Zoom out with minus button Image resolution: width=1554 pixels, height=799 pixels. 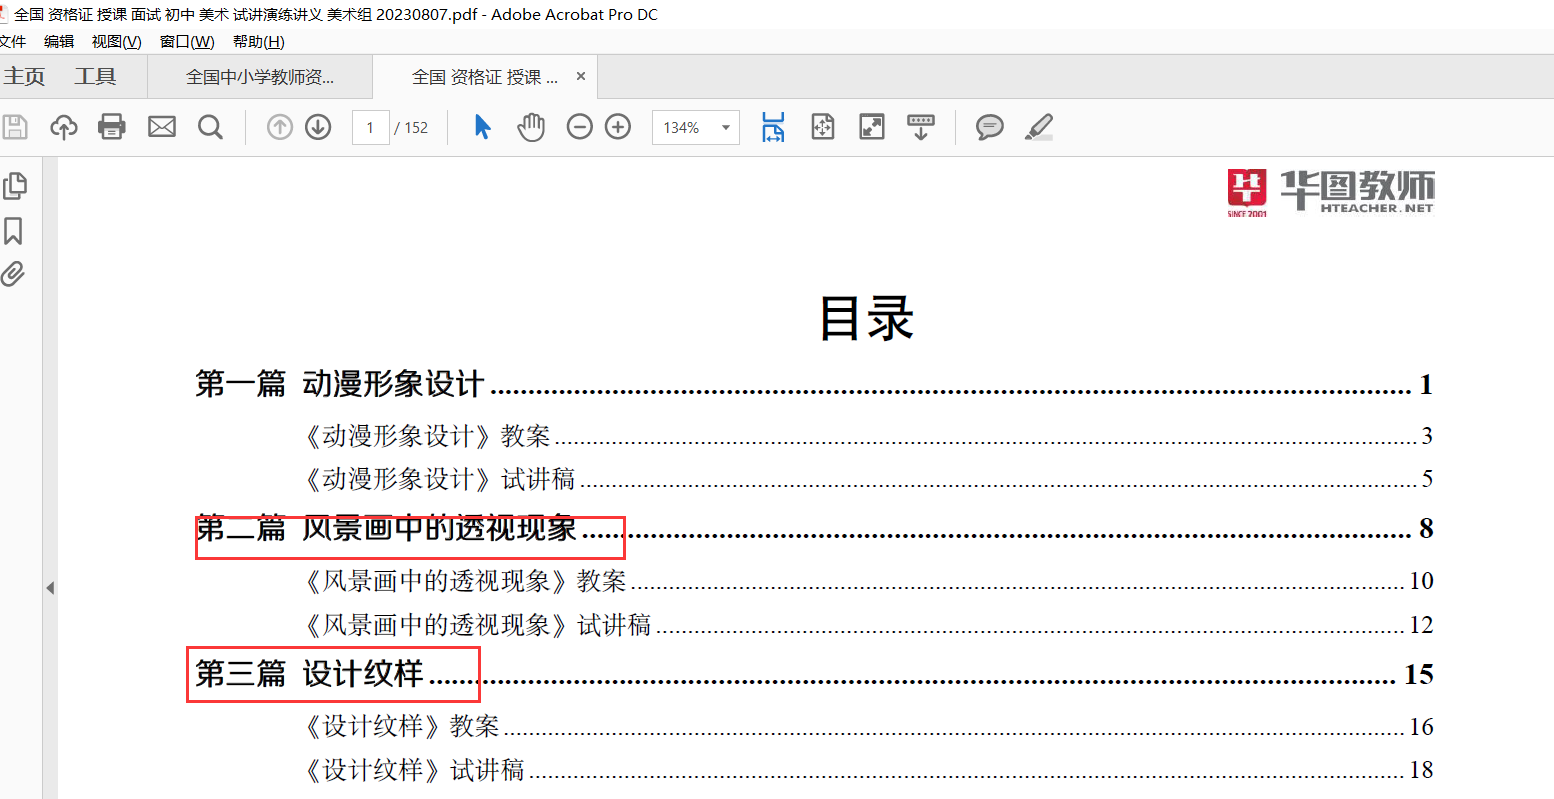click(x=580, y=127)
